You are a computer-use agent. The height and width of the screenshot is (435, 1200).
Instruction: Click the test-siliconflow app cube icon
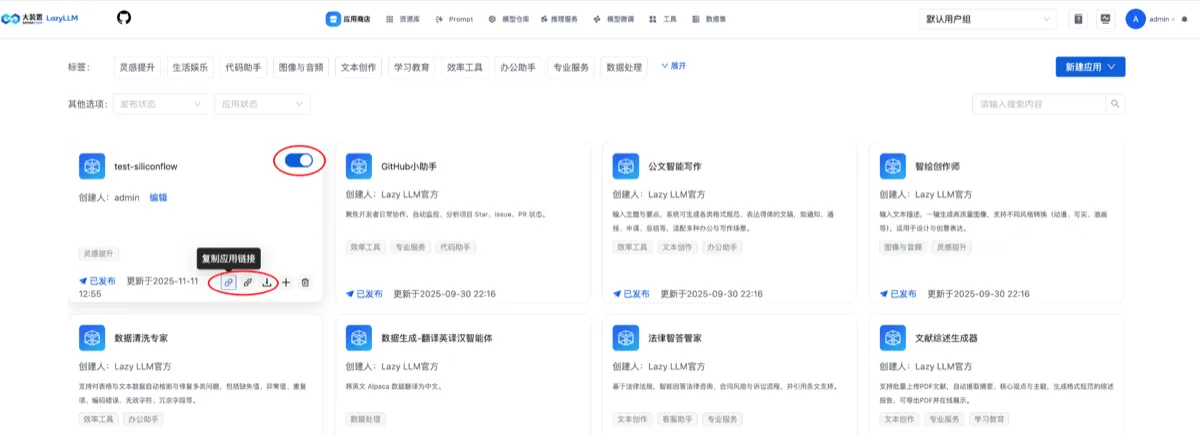point(92,166)
